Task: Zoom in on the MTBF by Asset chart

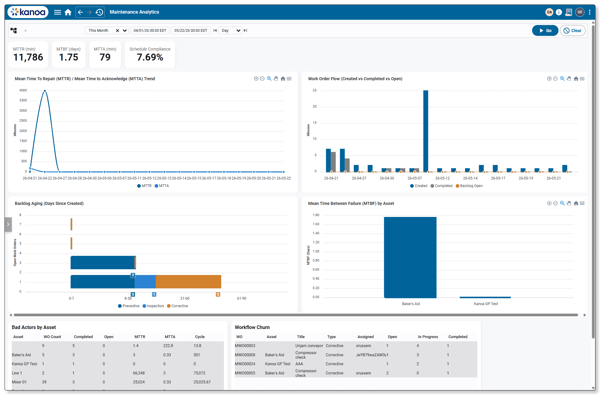Action: click(x=549, y=203)
